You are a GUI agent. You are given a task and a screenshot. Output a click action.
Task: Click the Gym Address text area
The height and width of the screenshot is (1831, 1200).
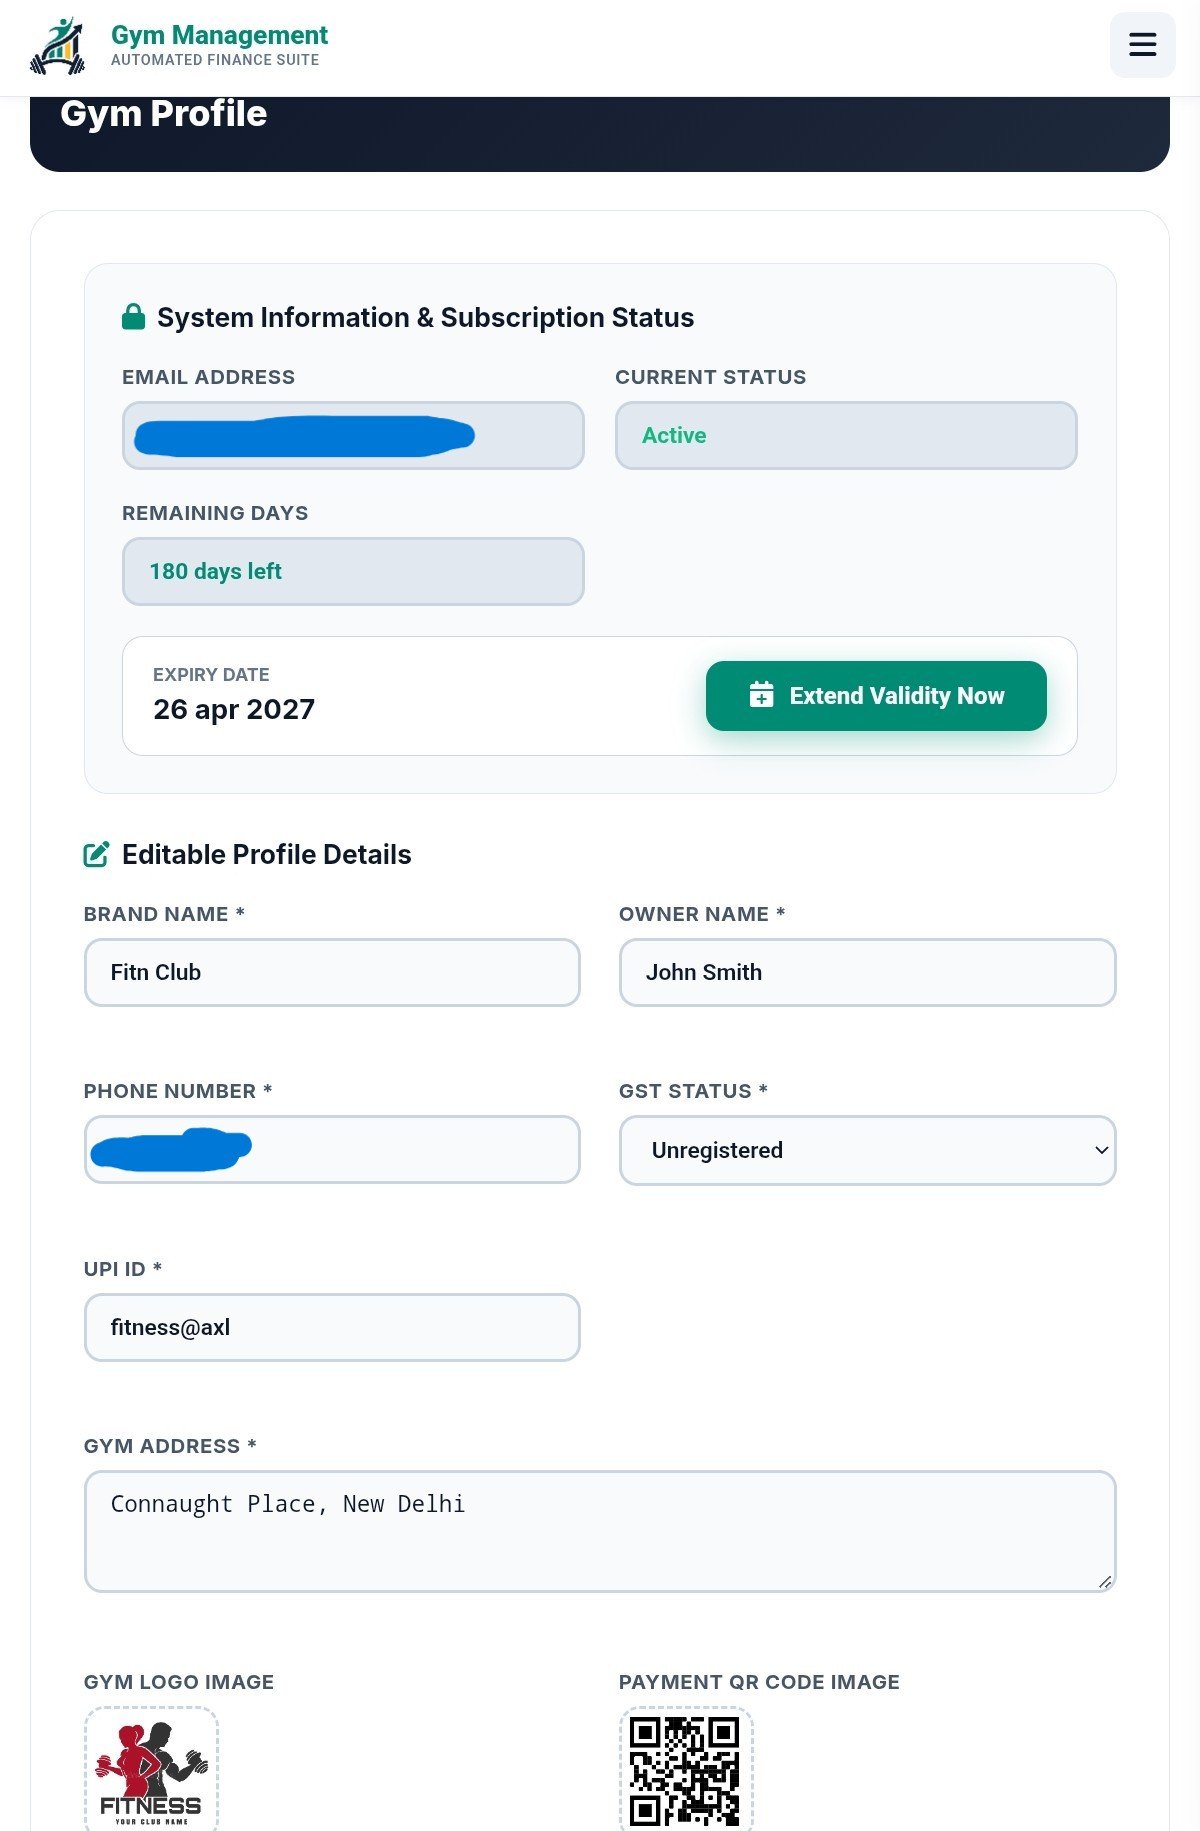tap(600, 1531)
